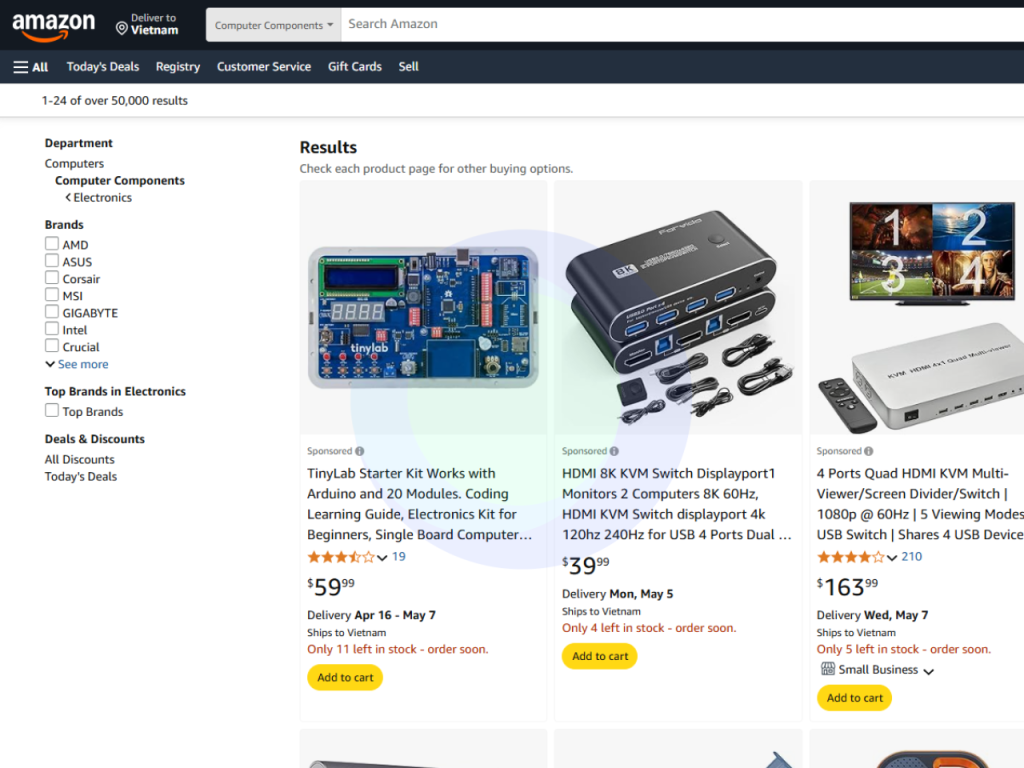
Task: View 210 reviews of Quad HDMI KVM
Action: pyautogui.click(x=911, y=556)
